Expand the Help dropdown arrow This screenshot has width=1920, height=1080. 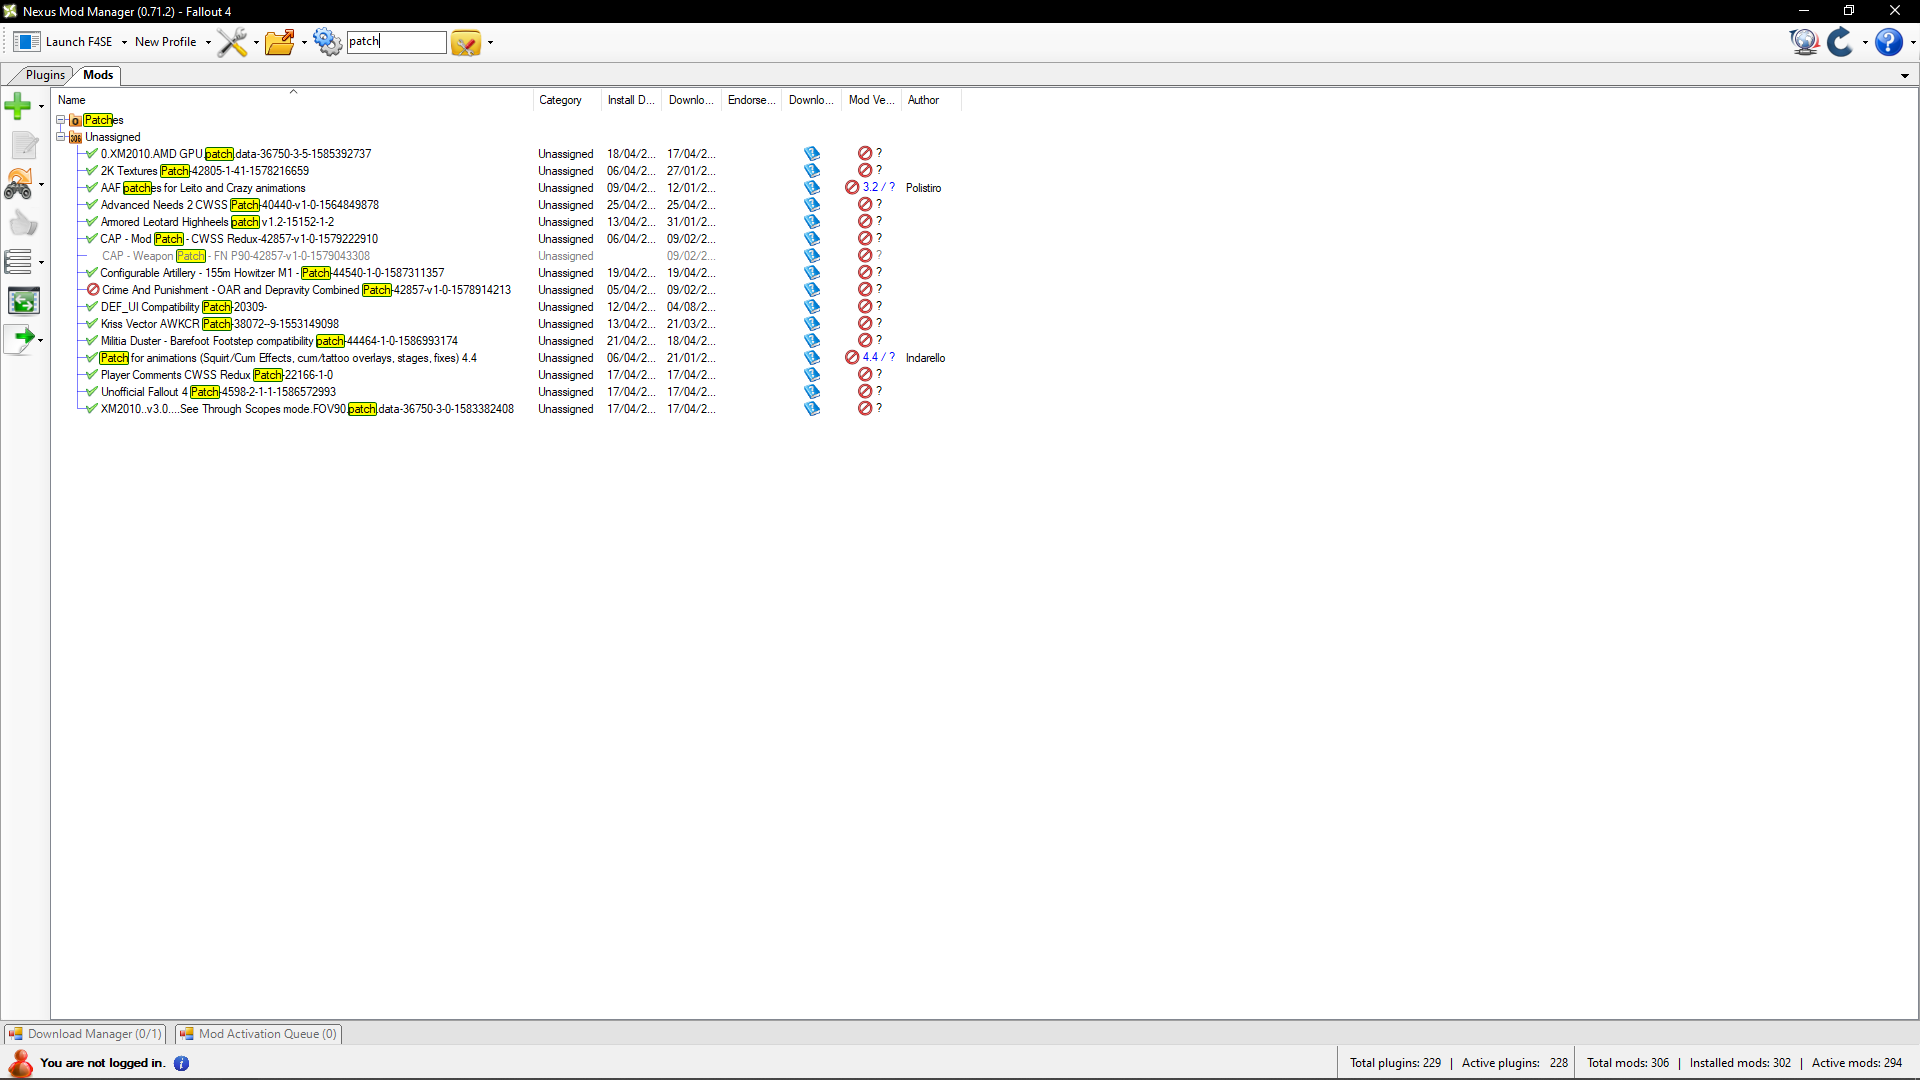click(x=1912, y=43)
